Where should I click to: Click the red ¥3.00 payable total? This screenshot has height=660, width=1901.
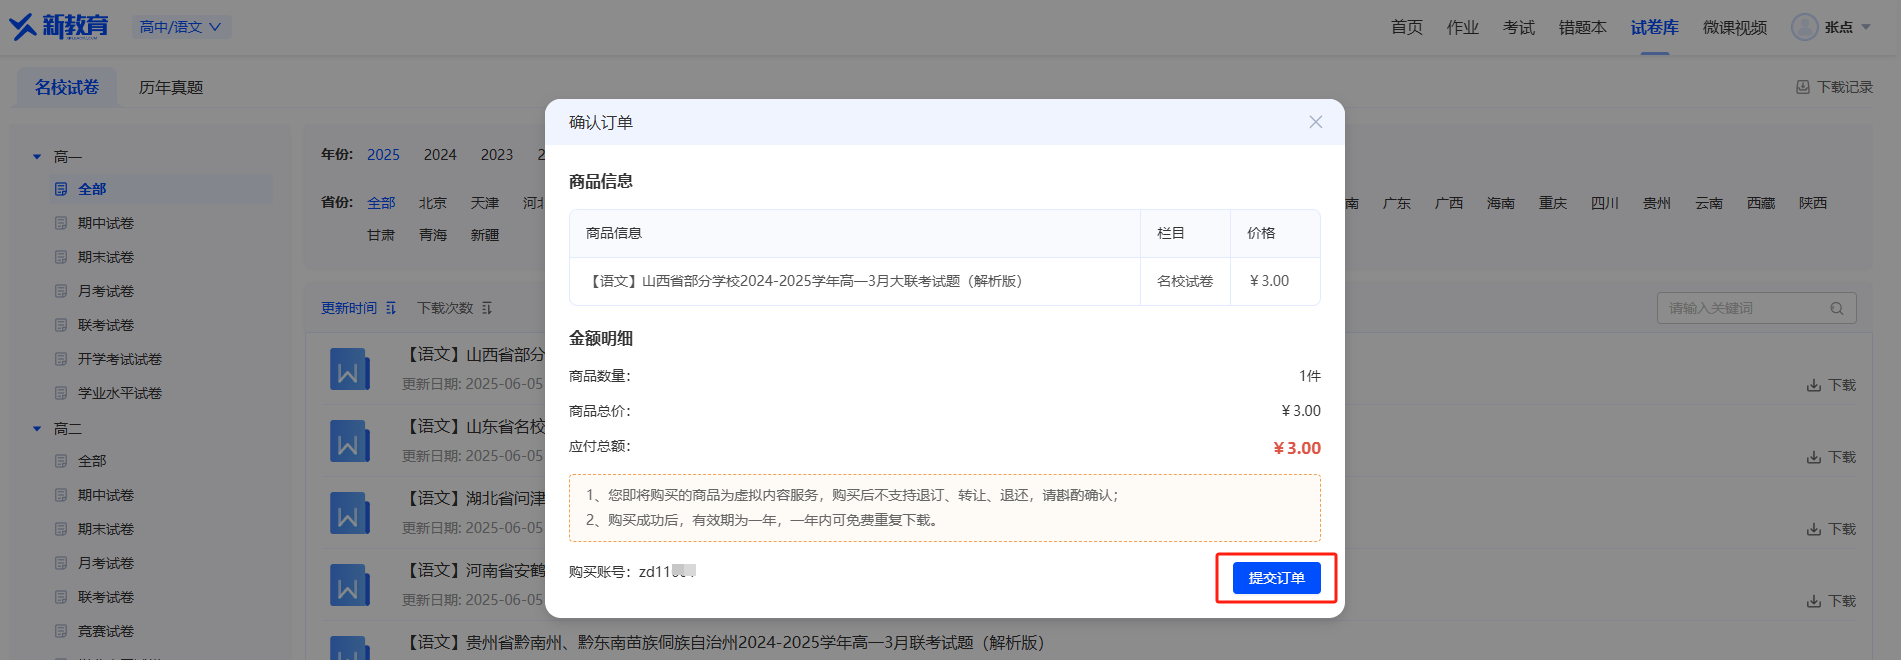point(1297,448)
